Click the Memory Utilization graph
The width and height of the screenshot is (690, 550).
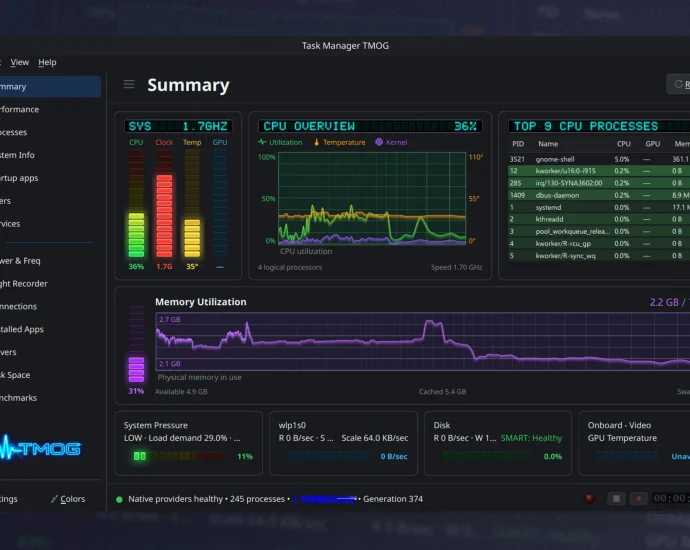(422, 341)
